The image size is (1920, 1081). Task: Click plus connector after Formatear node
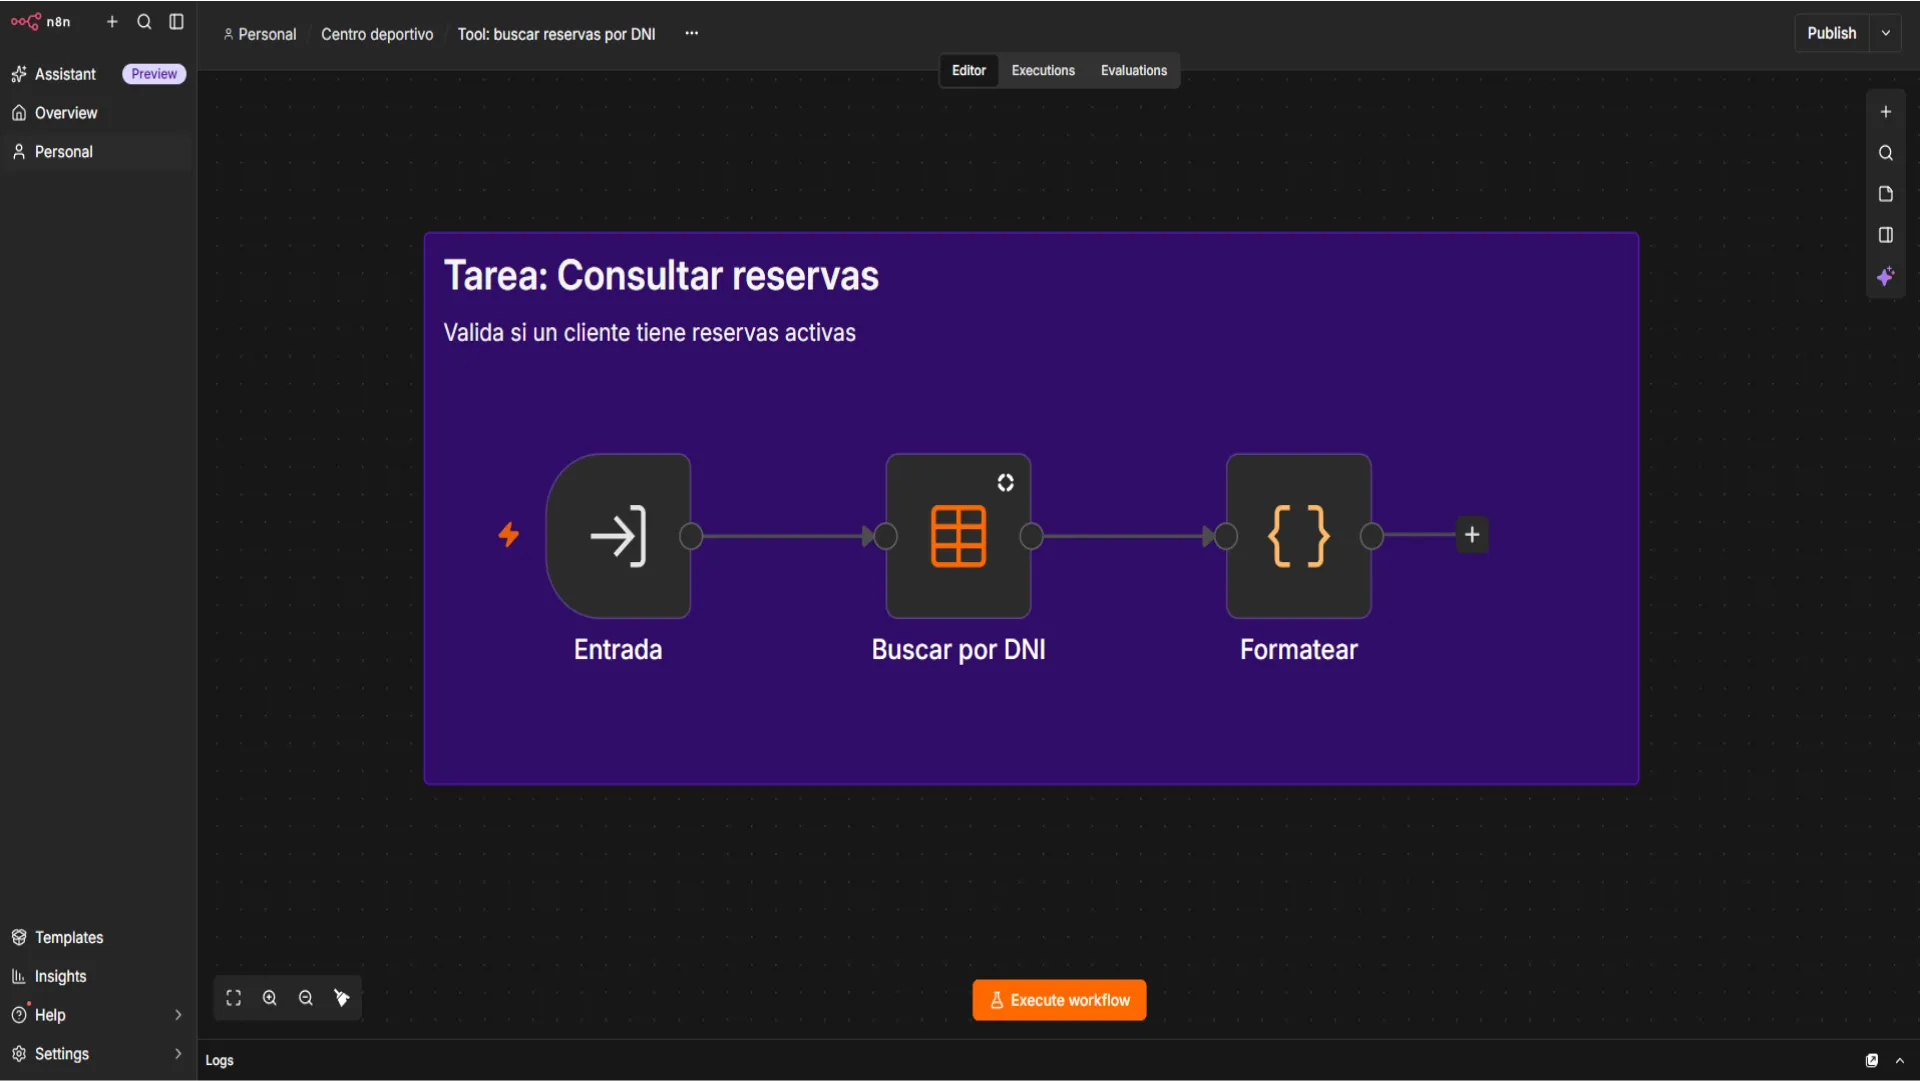[1472, 535]
